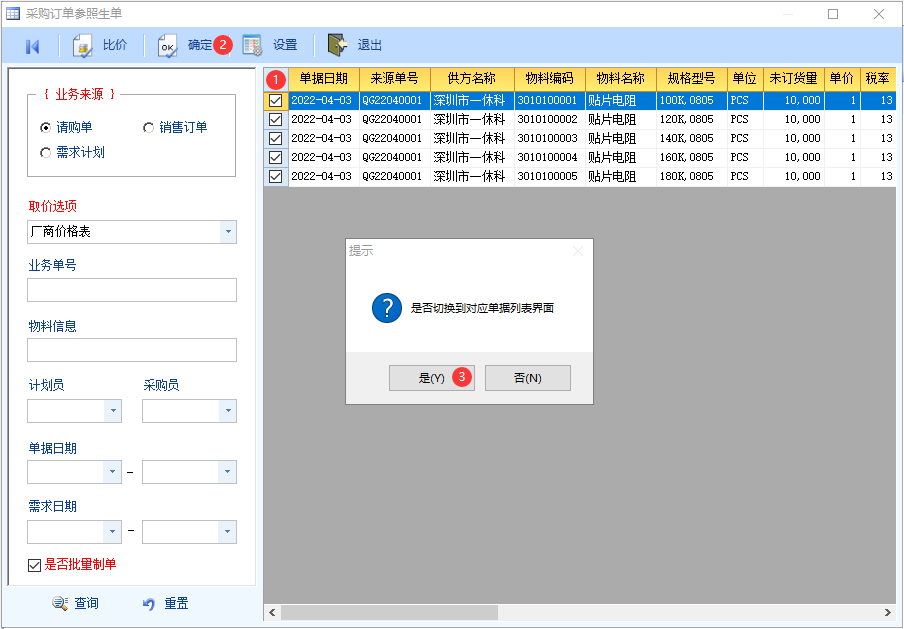The image size is (904, 629).
Task: Click 退出 toolbar label
Action: (x=370, y=45)
